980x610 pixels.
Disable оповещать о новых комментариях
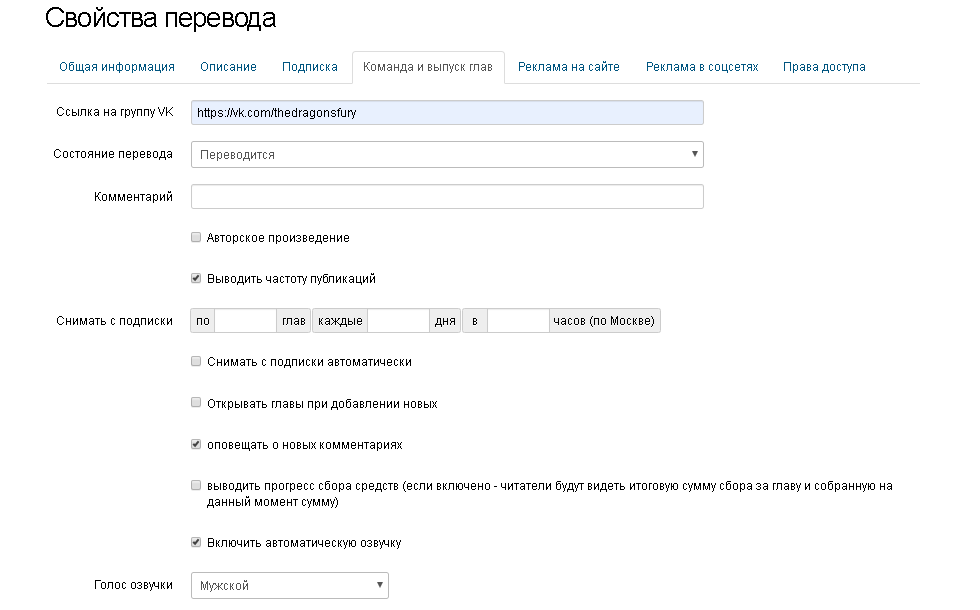pyautogui.click(x=196, y=444)
